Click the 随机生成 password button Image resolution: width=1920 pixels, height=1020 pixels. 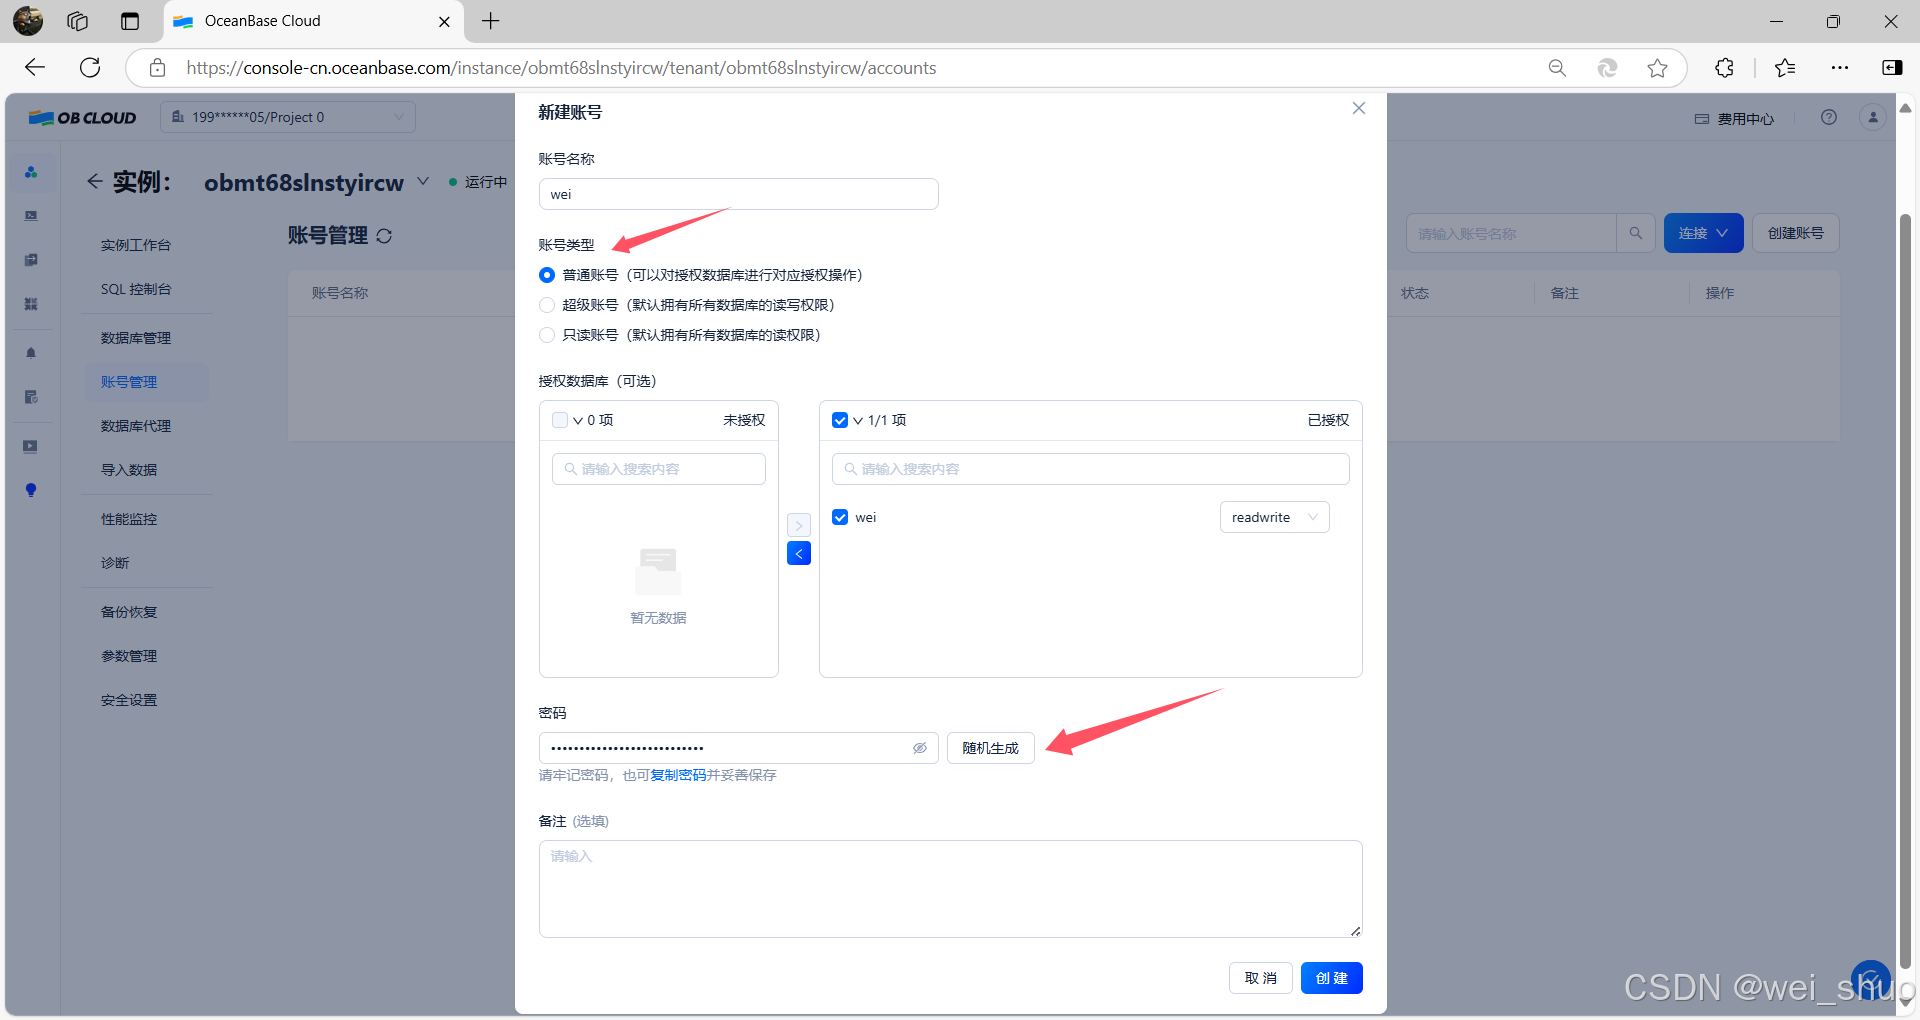coord(990,748)
